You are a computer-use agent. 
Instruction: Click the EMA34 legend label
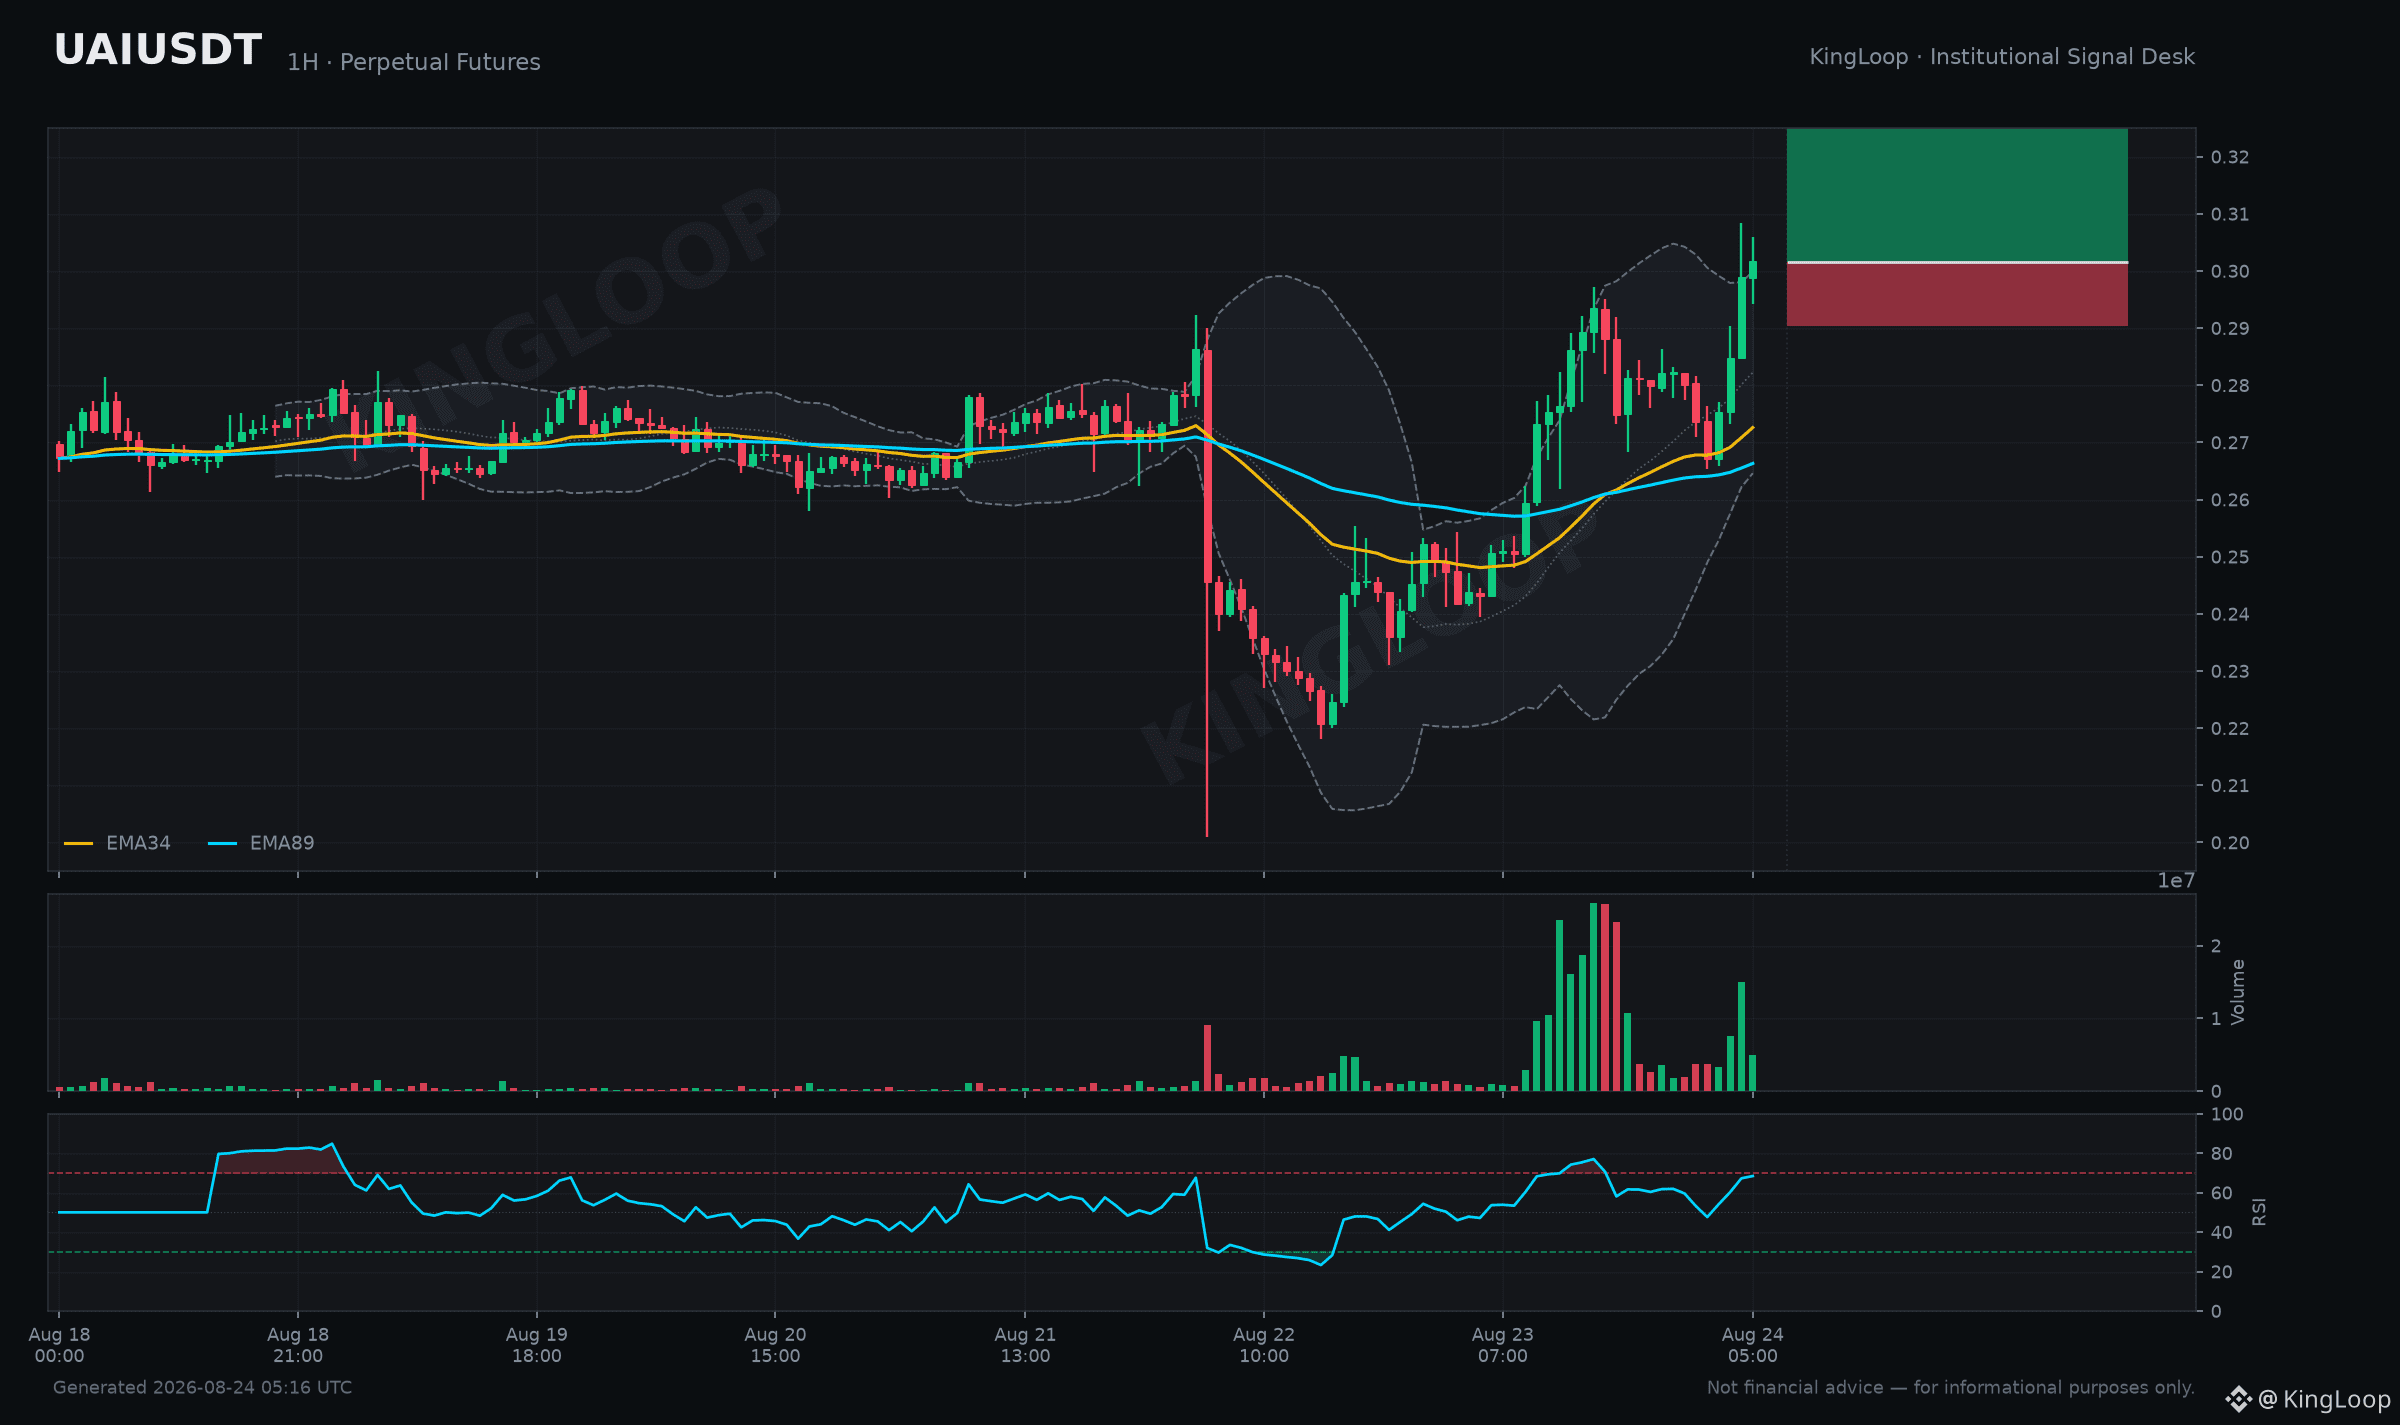138,843
